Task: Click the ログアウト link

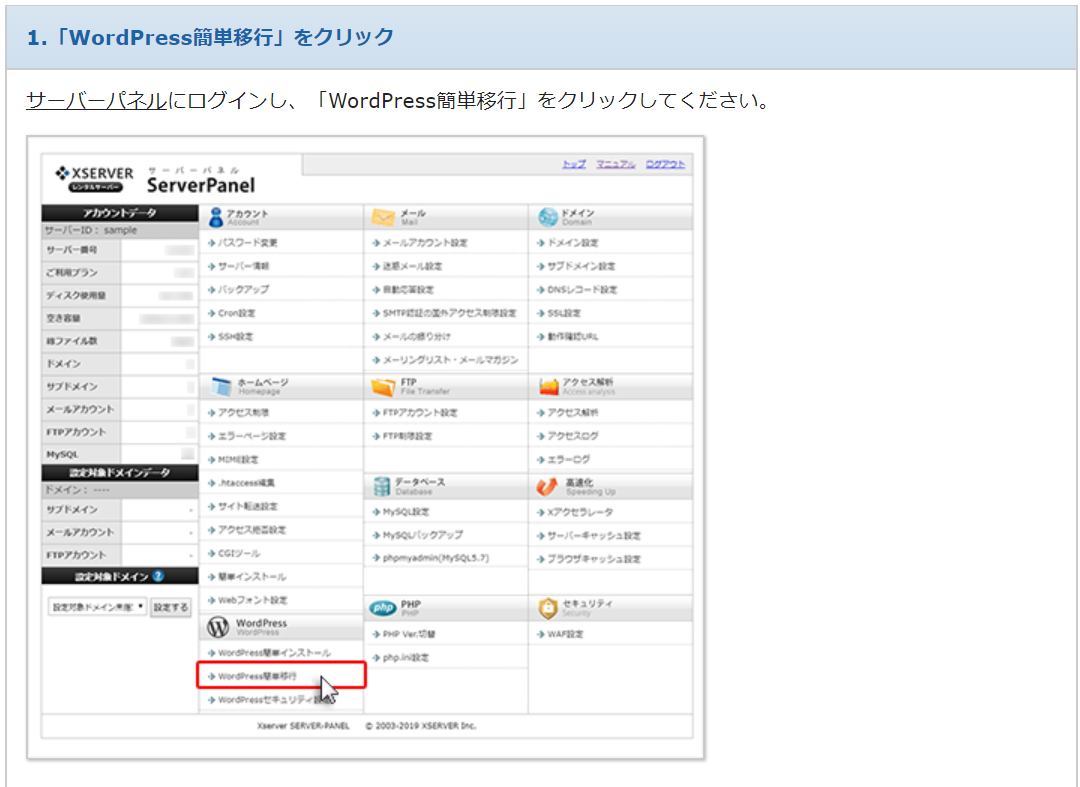Action: 665,164
